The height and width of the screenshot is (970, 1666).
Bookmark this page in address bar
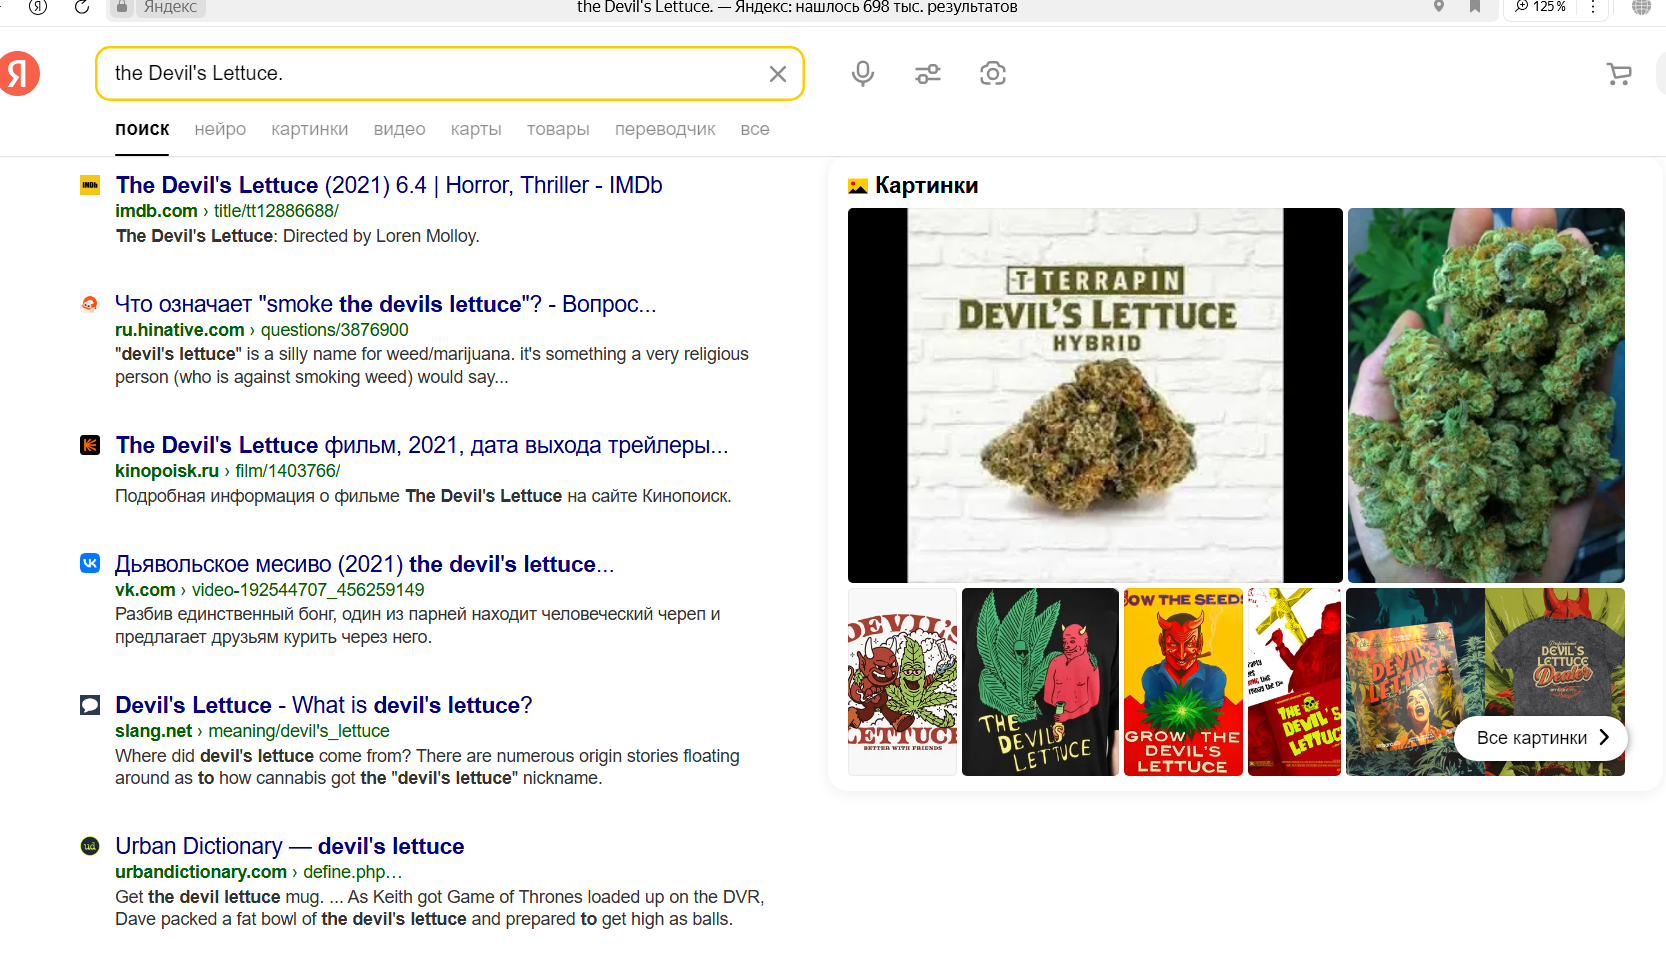point(1474,7)
